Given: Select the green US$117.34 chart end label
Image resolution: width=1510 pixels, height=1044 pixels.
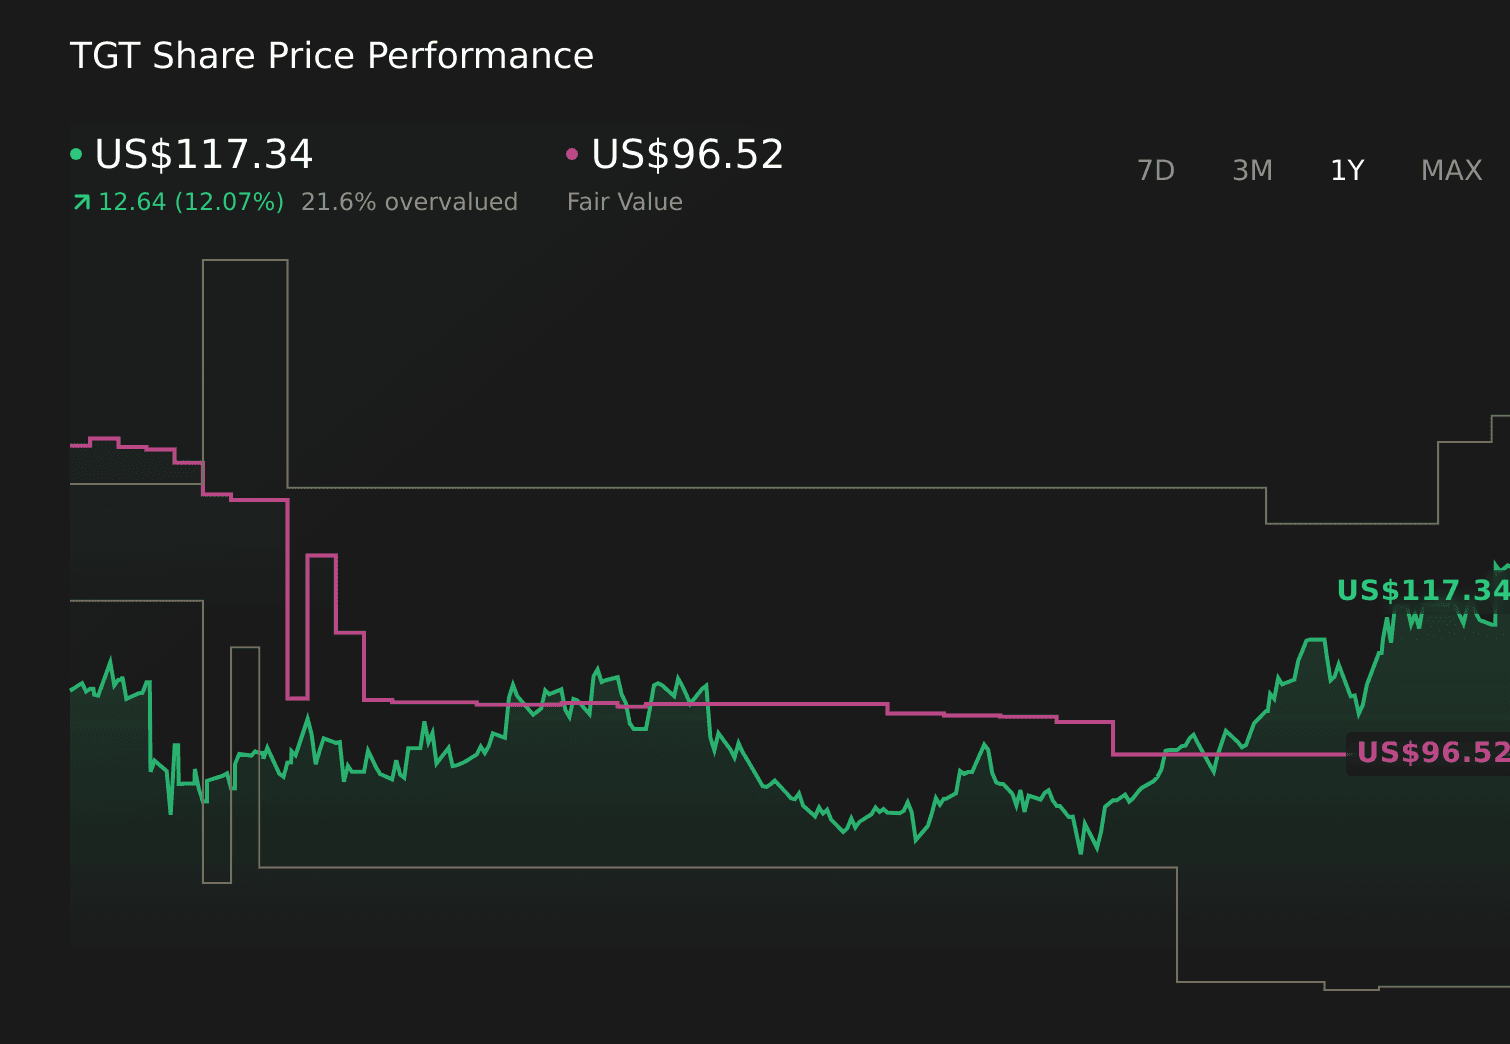Looking at the screenshot, I should (1422, 591).
